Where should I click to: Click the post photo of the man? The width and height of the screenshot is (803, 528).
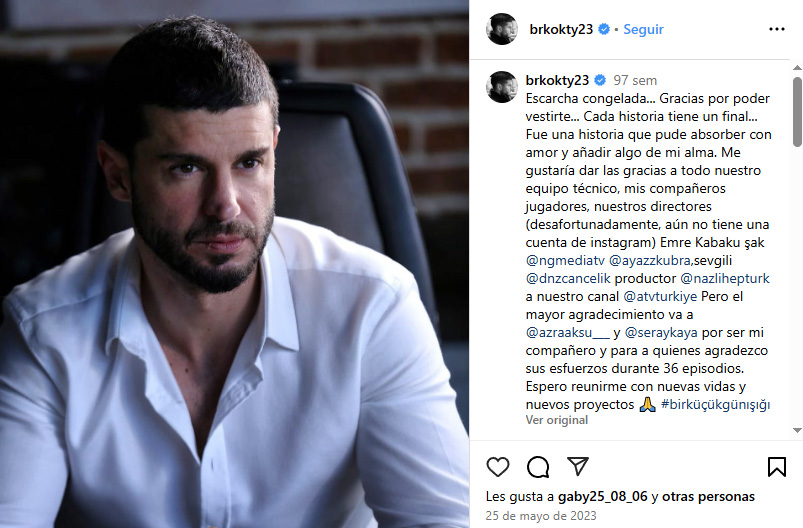coord(235,264)
